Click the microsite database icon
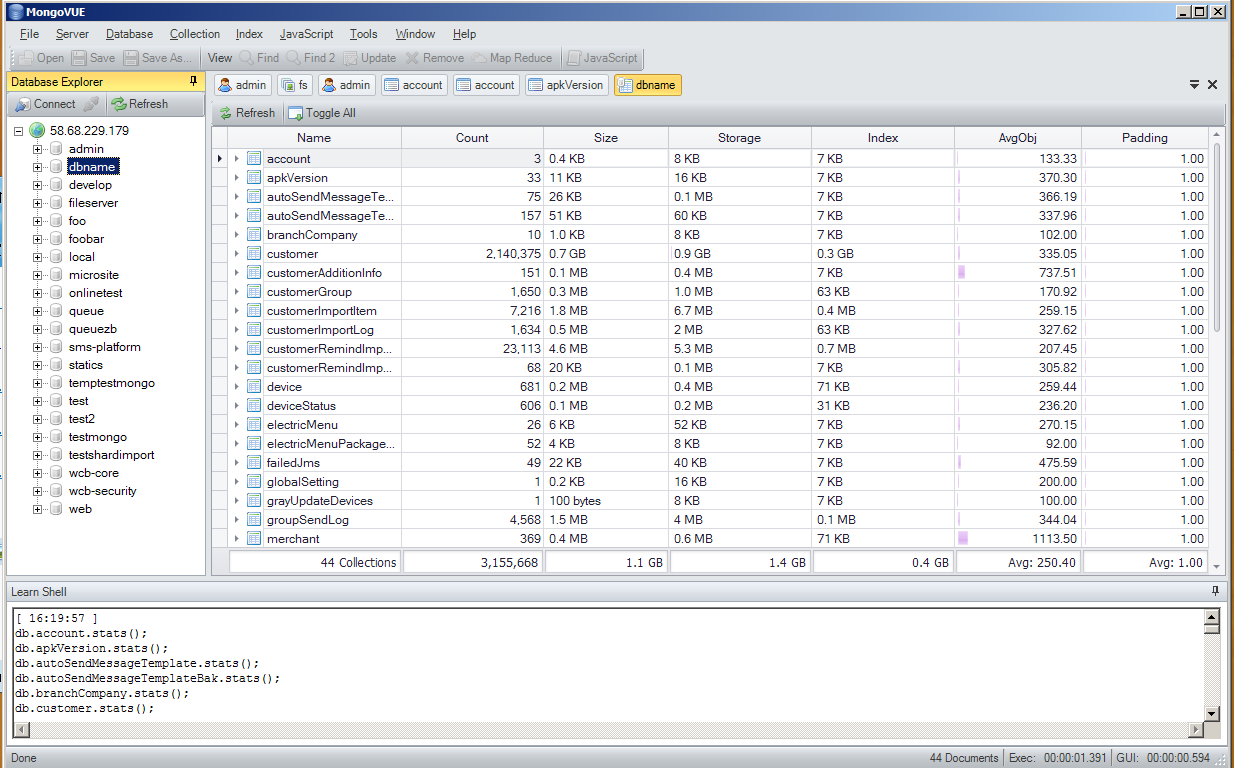 (56, 275)
